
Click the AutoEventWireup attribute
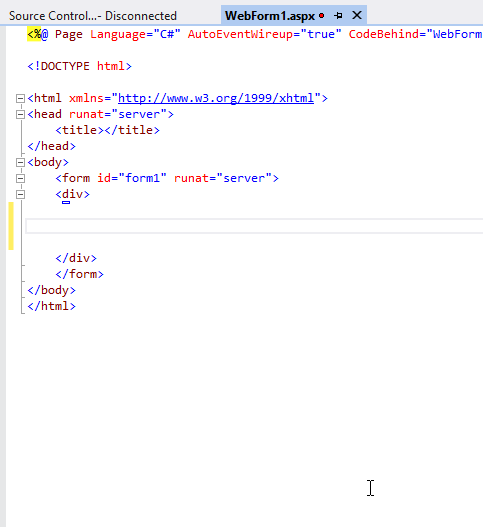(240, 34)
